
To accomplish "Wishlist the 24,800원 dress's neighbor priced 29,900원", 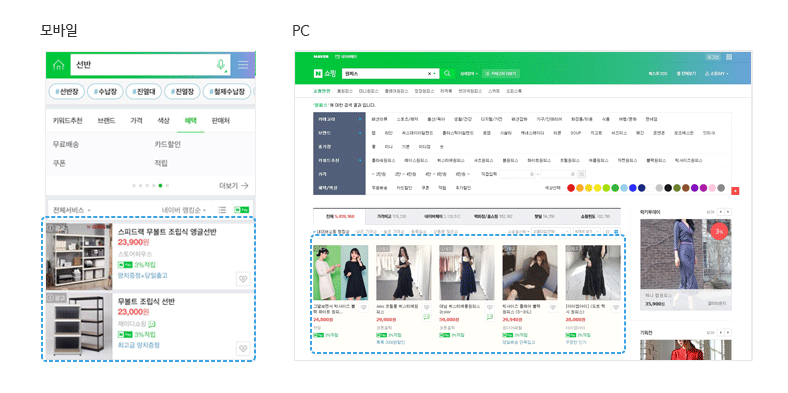I will point(426,308).
